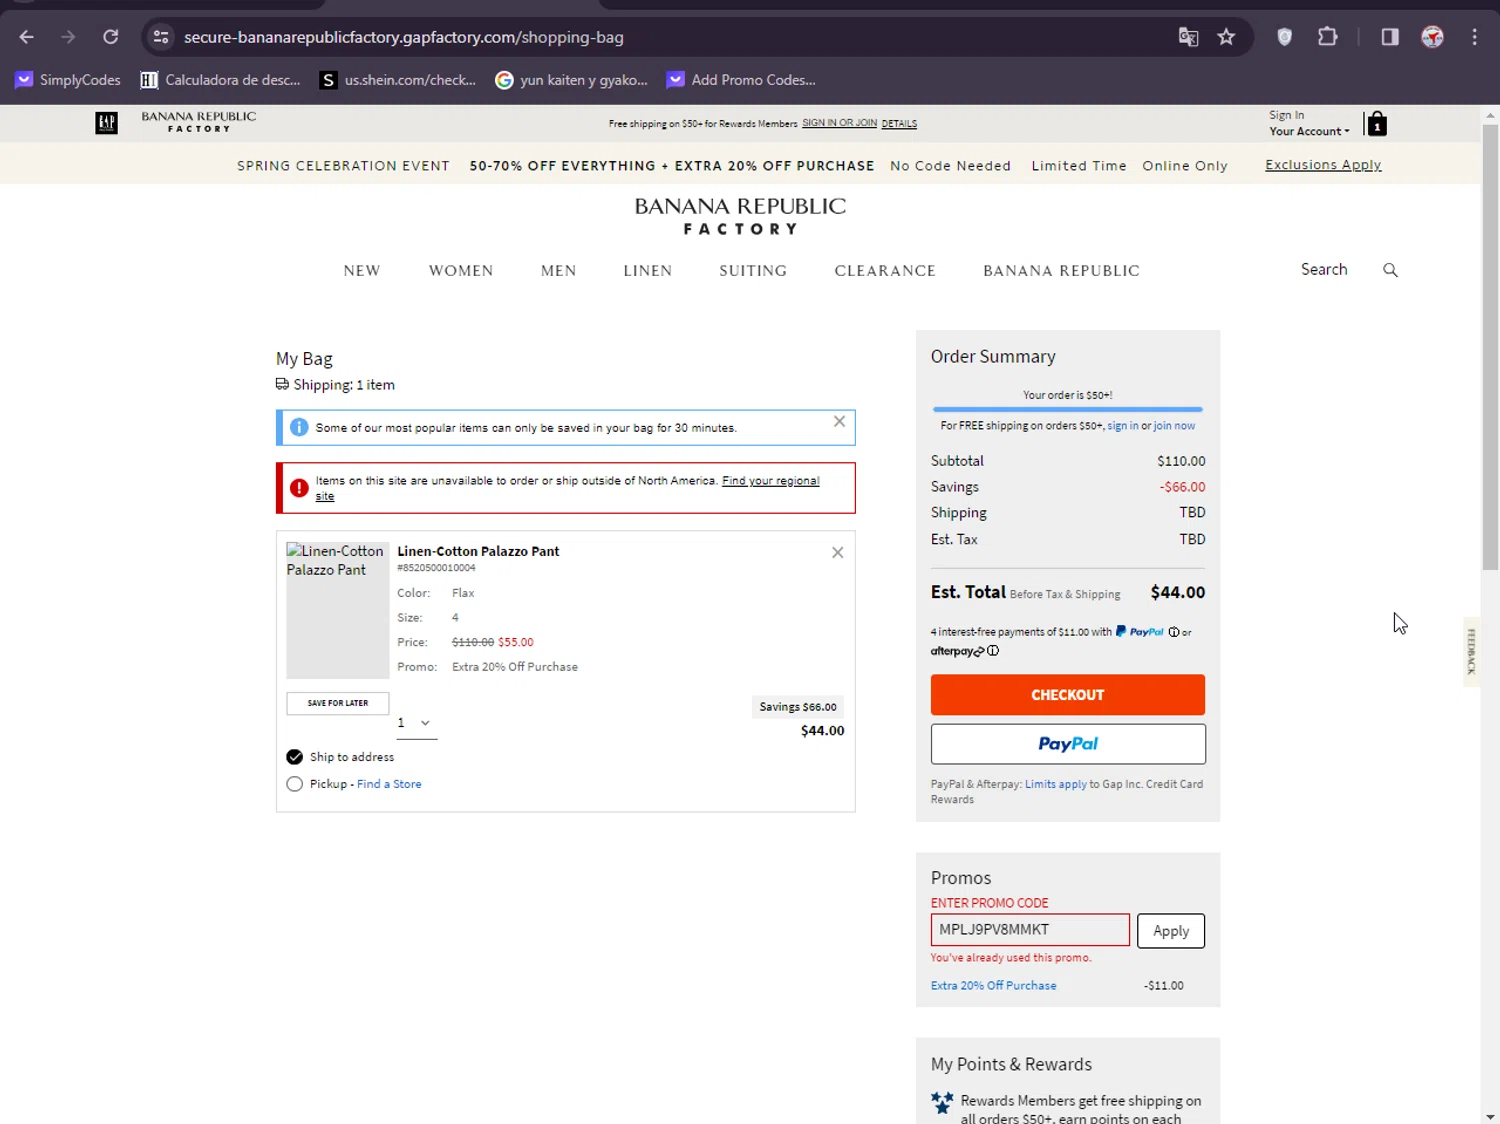Click Banana Republic Factory main logo
The width and height of the screenshot is (1500, 1124).
coord(740,215)
